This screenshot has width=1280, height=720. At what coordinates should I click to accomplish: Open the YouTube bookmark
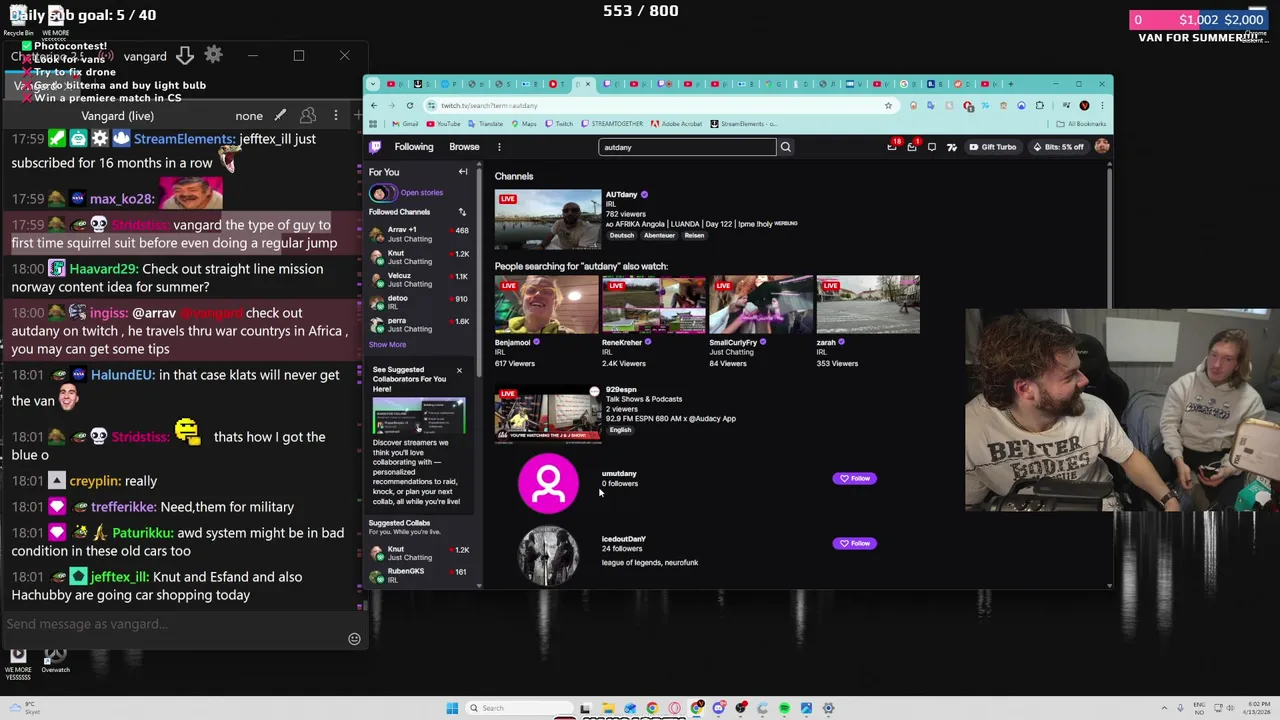click(x=443, y=124)
